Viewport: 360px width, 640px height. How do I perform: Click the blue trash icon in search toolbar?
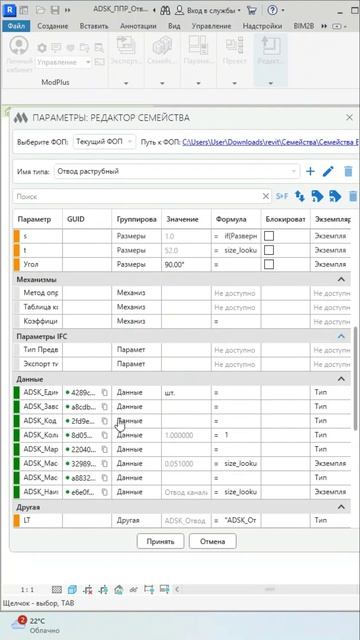[353, 196]
